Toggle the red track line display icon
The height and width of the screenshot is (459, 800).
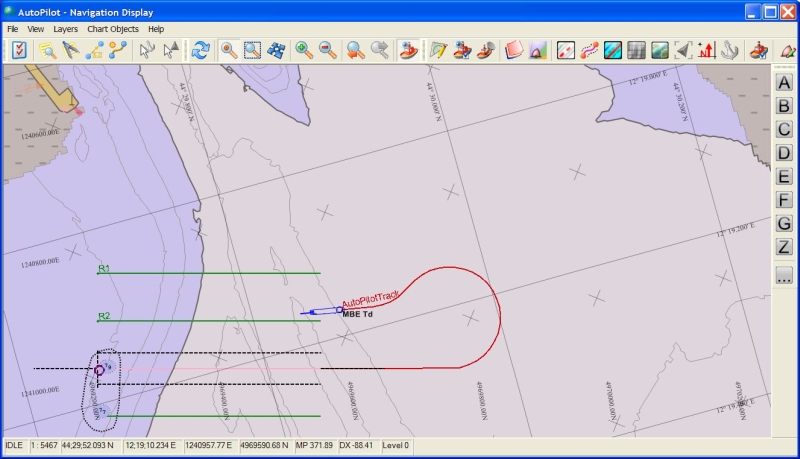[x=564, y=50]
